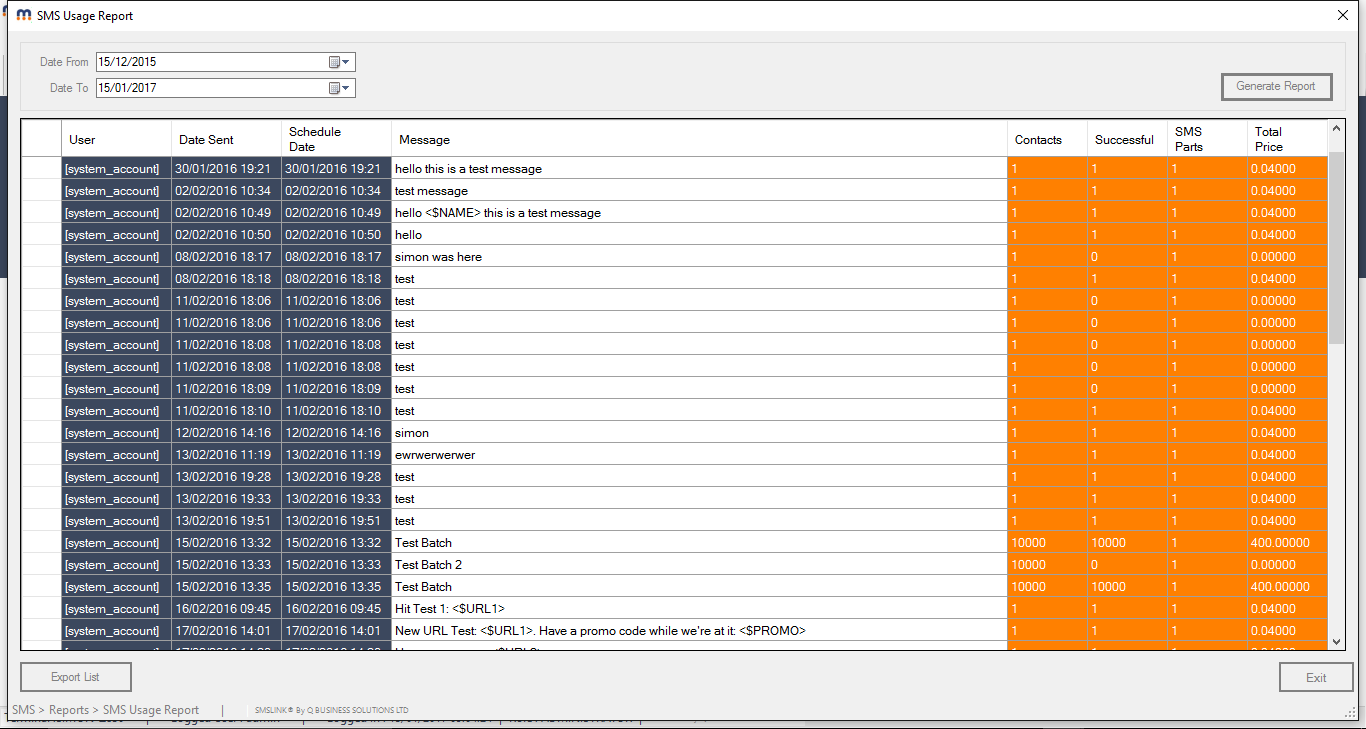Image resolution: width=1366 pixels, height=729 pixels.
Task: Click the Export List button
Action: 76,677
